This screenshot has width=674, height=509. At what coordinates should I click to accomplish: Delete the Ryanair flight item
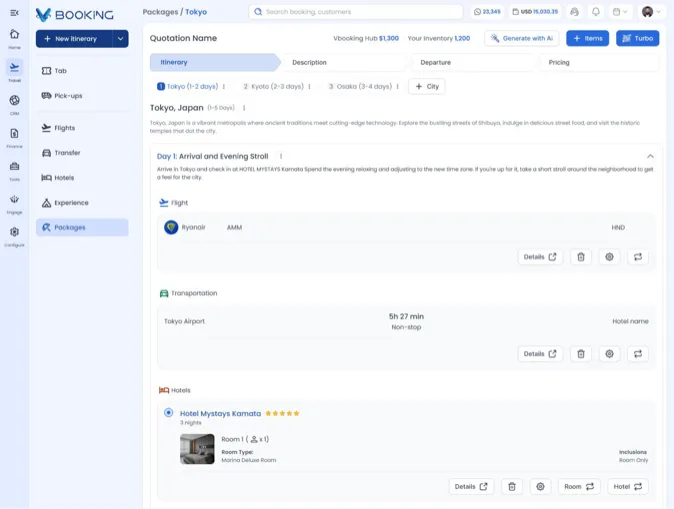point(581,257)
